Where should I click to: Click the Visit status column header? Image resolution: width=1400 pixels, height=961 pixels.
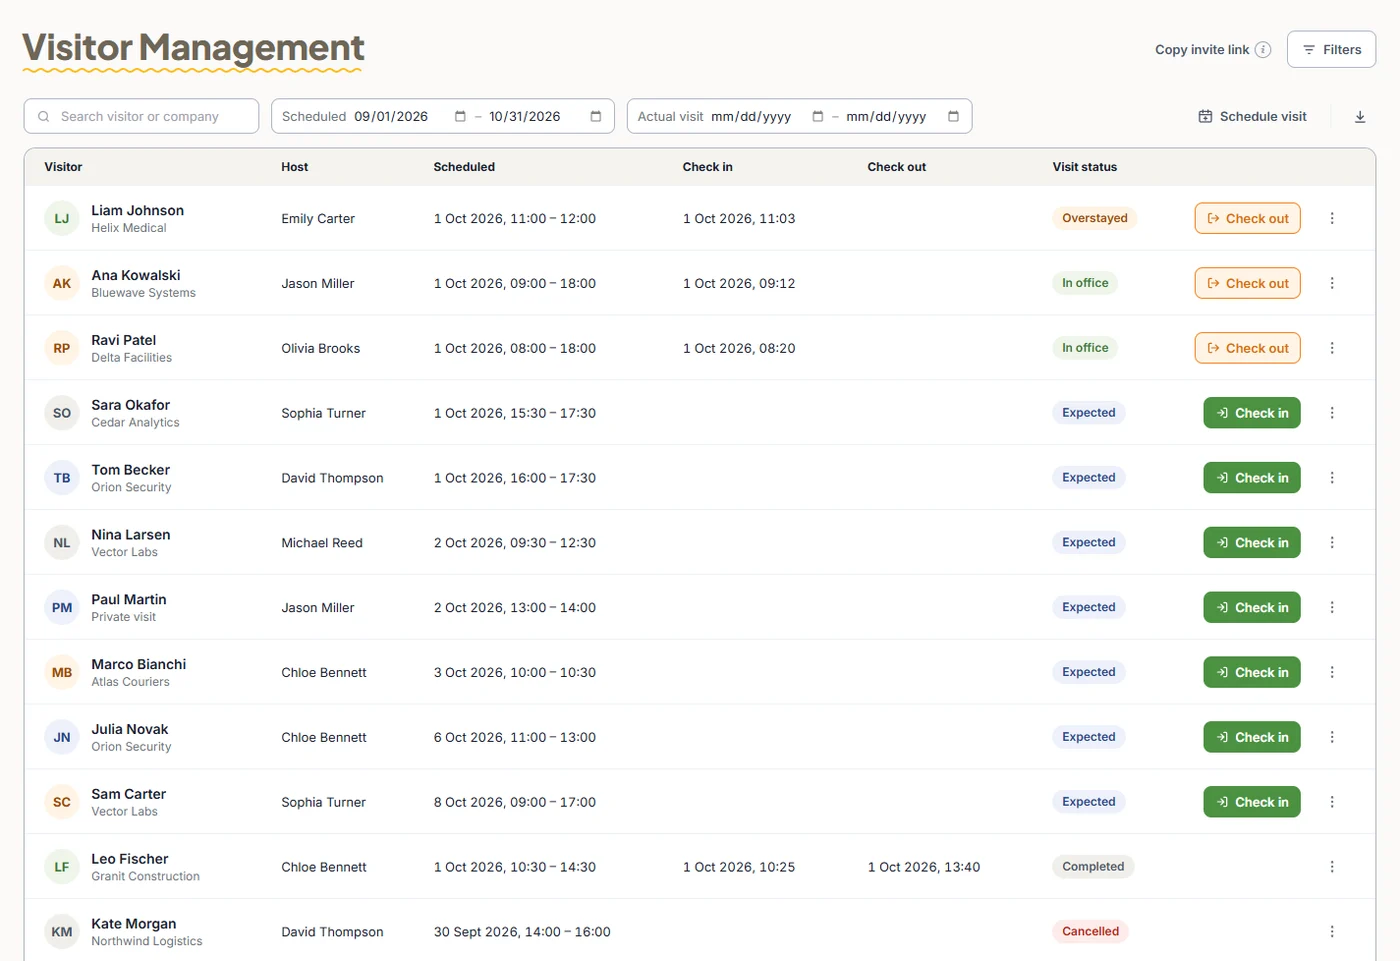tap(1085, 167)
